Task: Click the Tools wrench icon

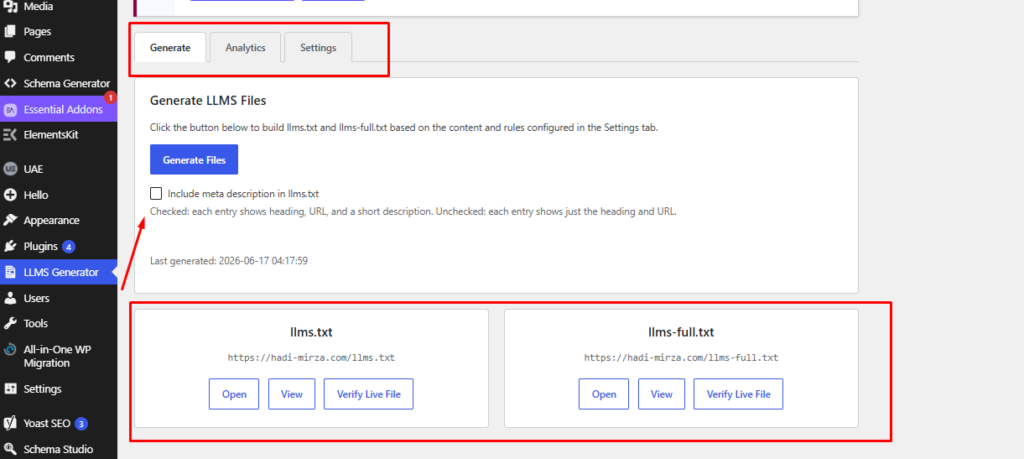Action: pos(10,323)
